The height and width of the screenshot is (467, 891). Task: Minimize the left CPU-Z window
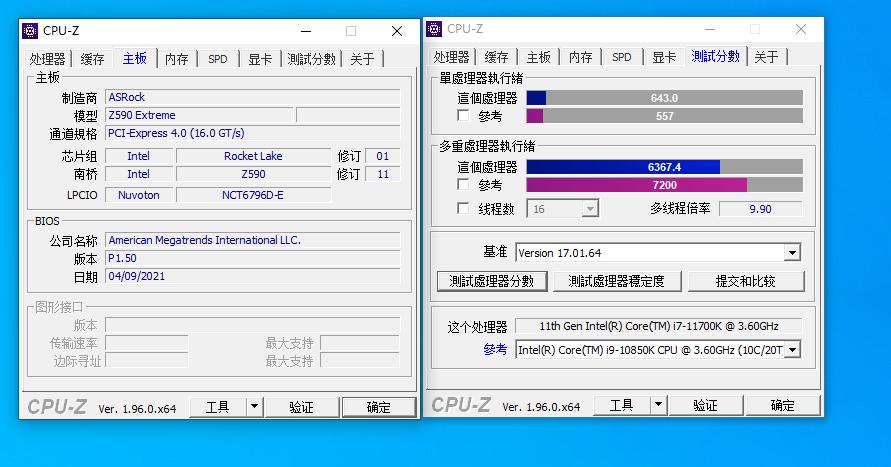306,31
